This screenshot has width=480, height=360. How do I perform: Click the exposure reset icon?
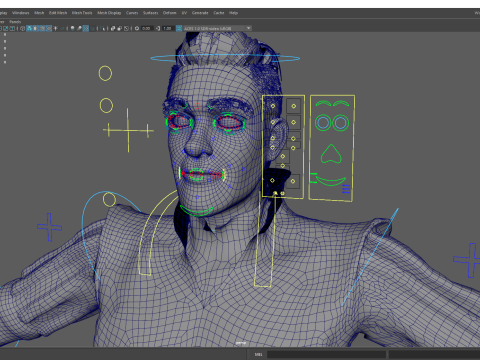point(137,28)
